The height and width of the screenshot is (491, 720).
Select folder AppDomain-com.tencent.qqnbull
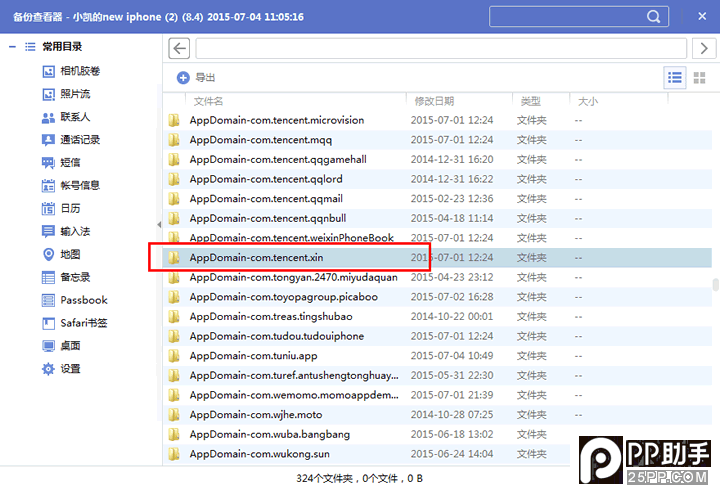point(437,219)
